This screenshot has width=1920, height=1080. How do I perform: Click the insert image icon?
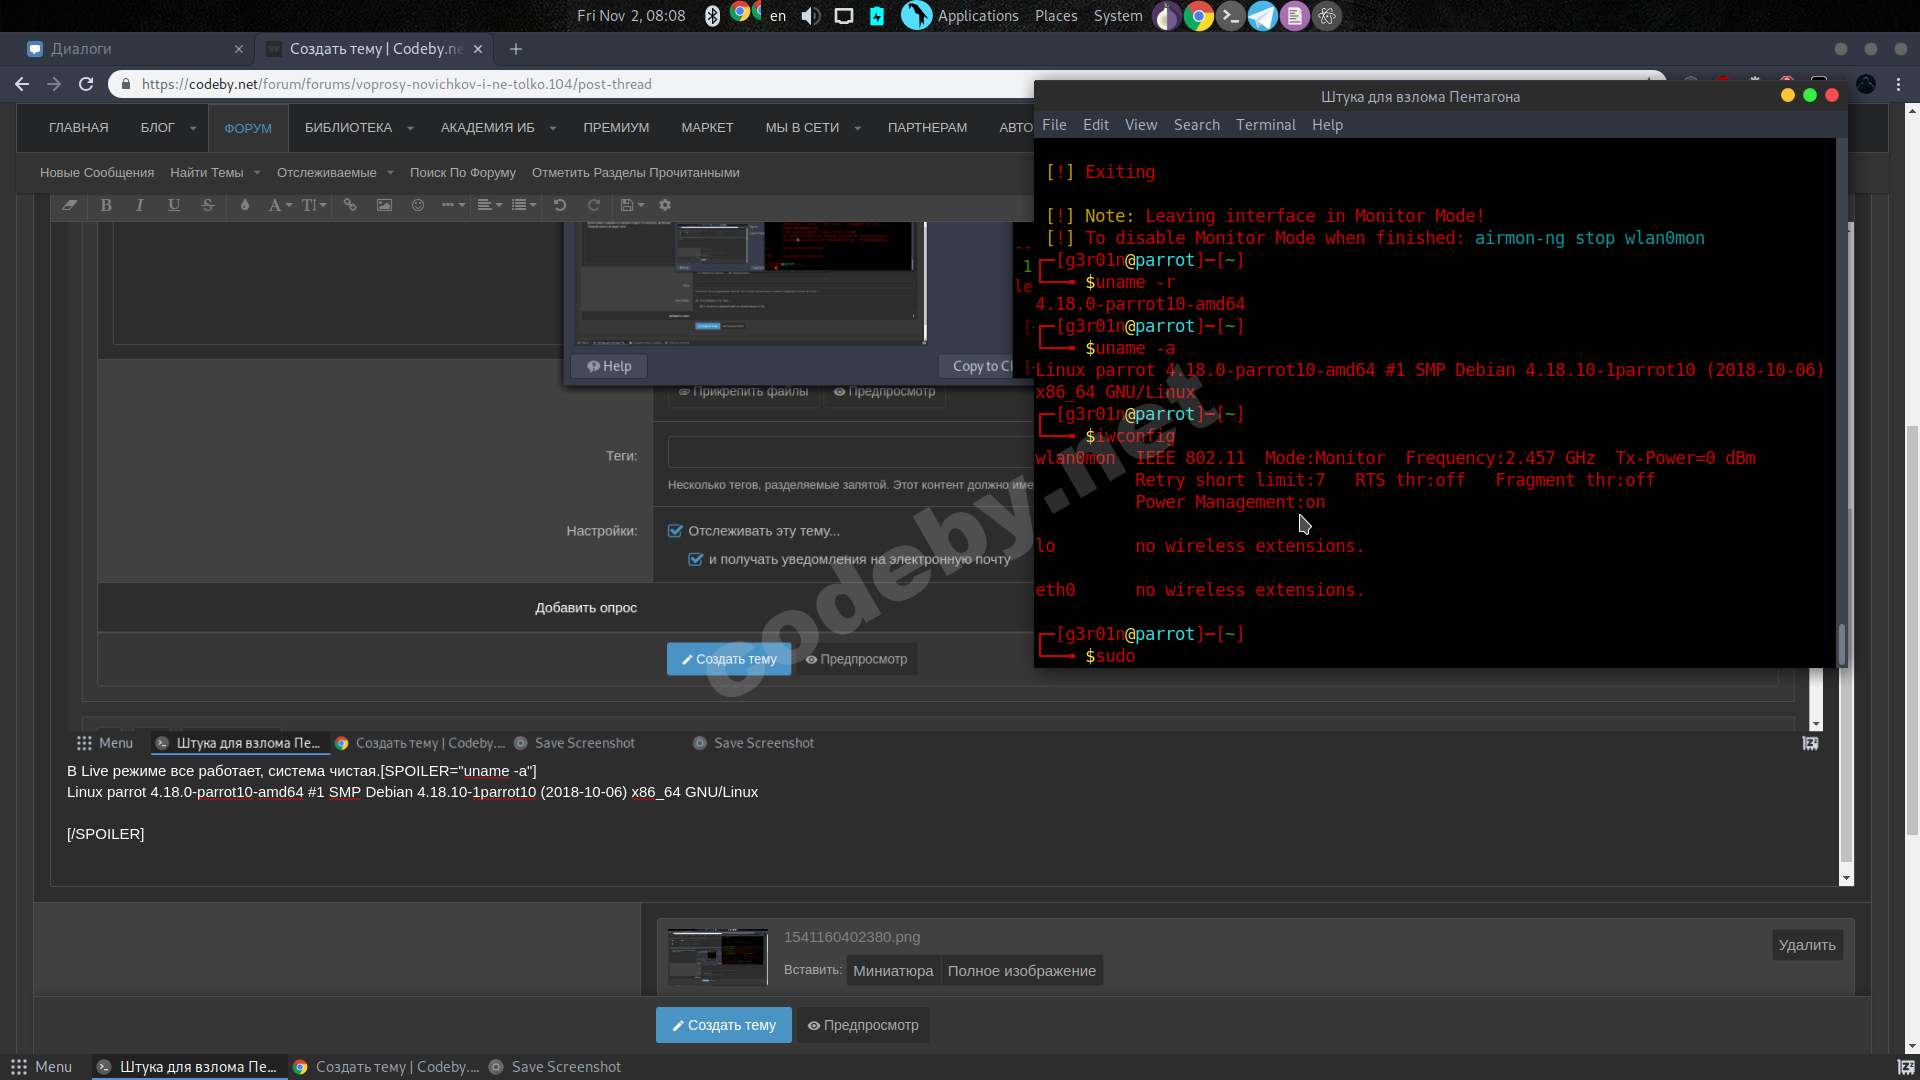click(384, 205)
